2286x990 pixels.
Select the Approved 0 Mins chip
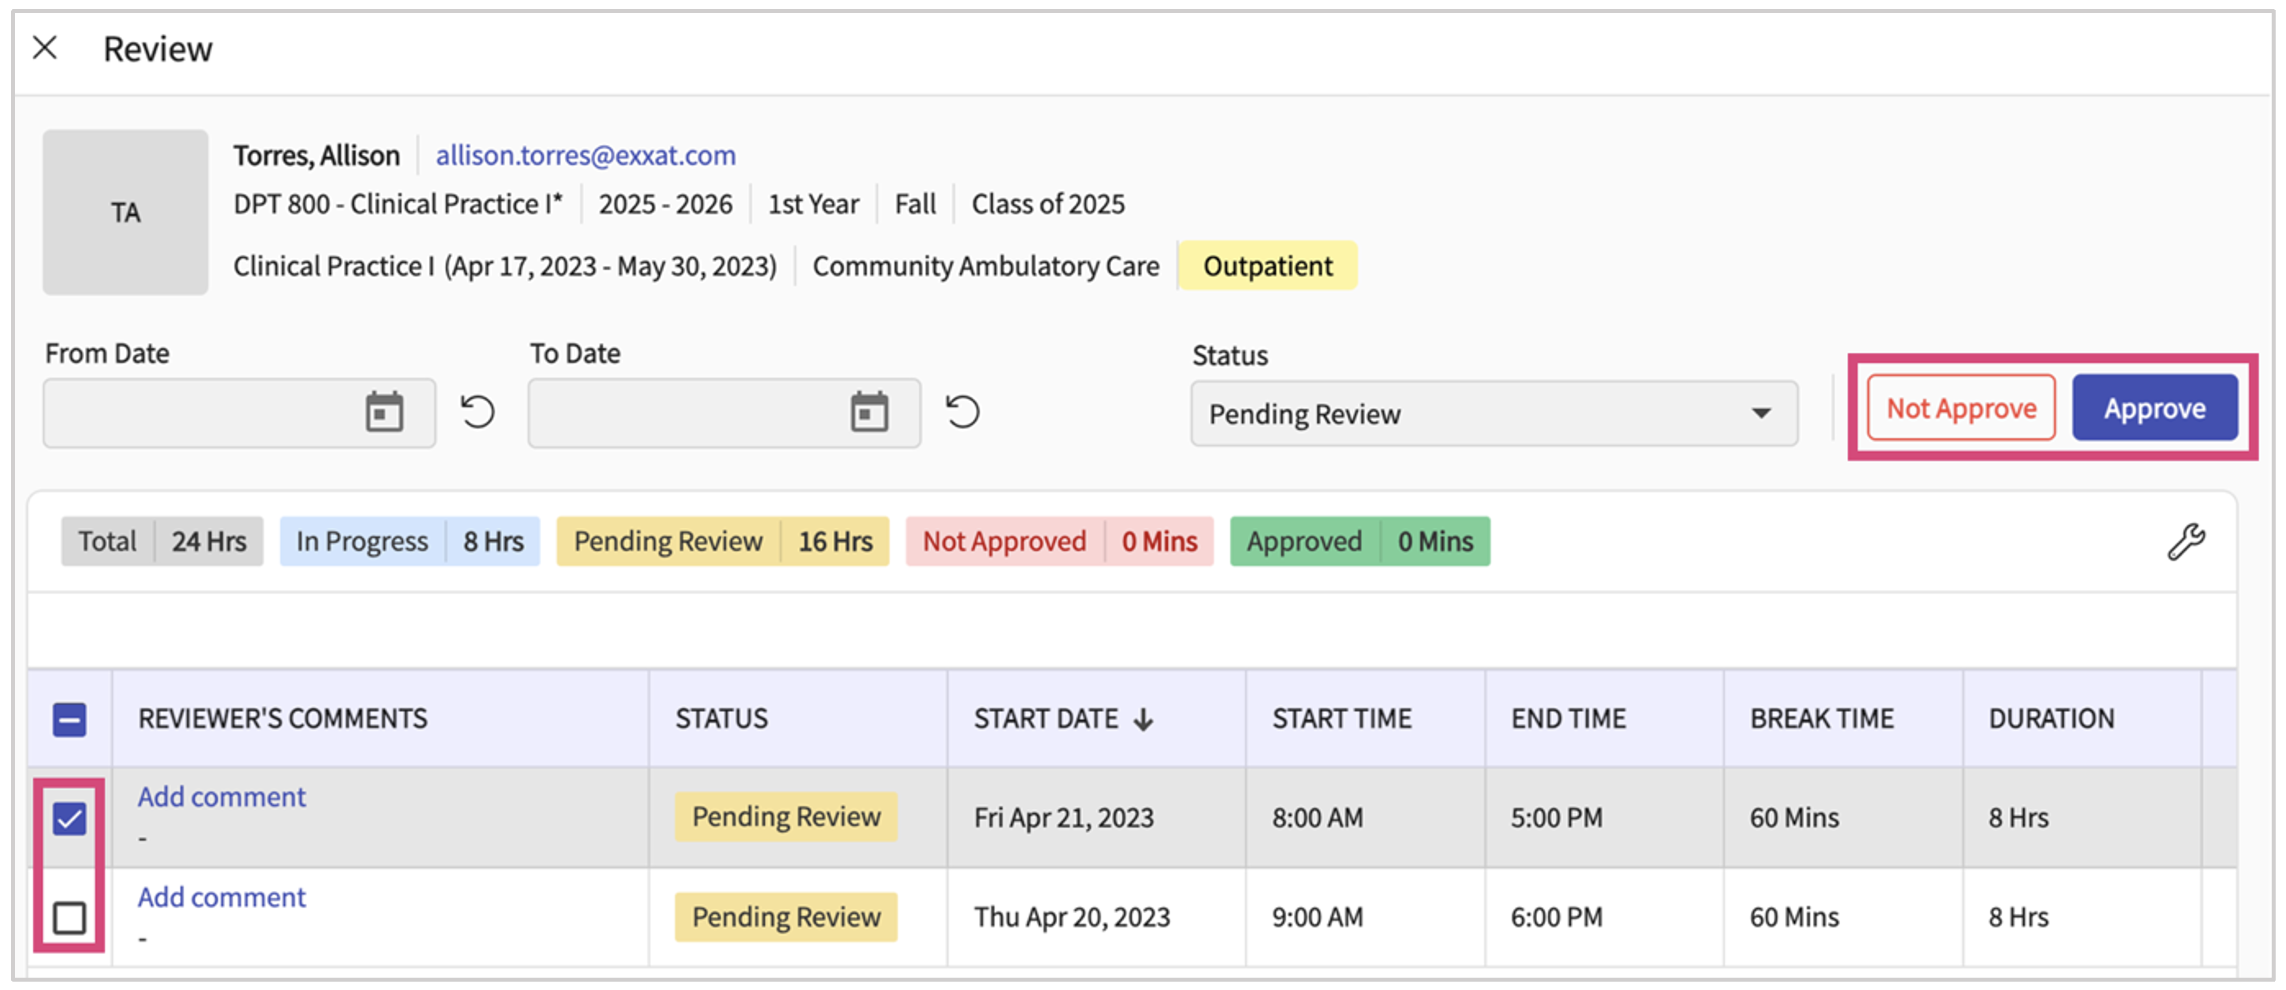[1360, 541]
